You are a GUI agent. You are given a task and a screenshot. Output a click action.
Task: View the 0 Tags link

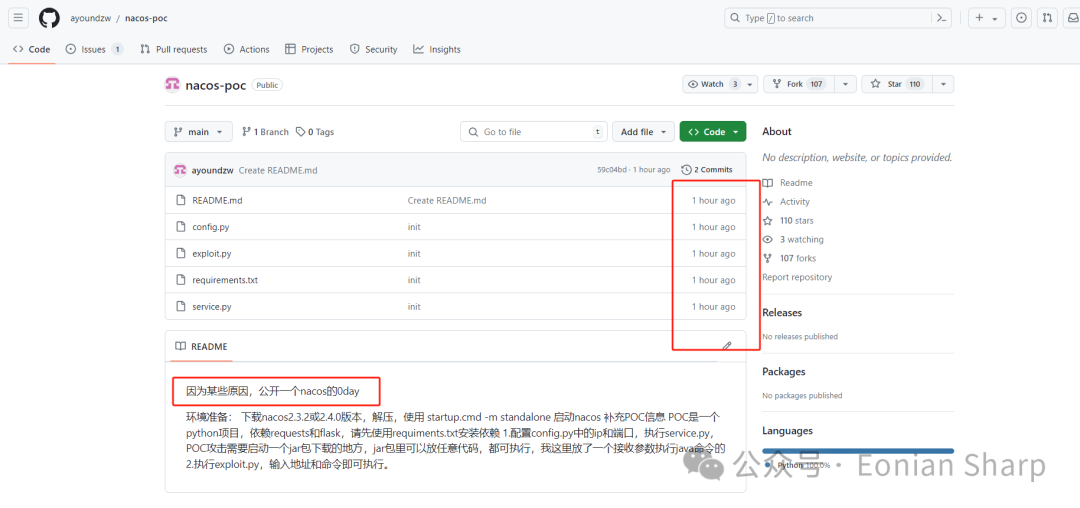click(x=315, y=131)
